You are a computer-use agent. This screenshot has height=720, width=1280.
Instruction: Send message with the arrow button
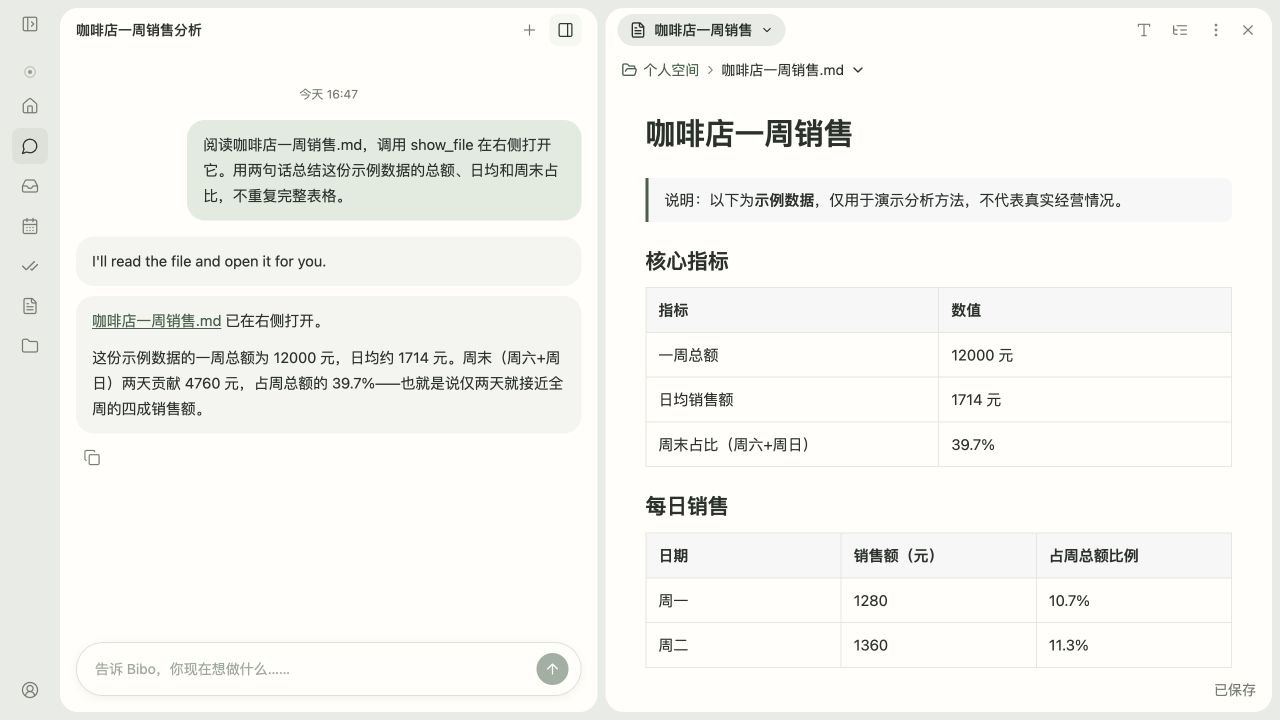click(552, 669)
